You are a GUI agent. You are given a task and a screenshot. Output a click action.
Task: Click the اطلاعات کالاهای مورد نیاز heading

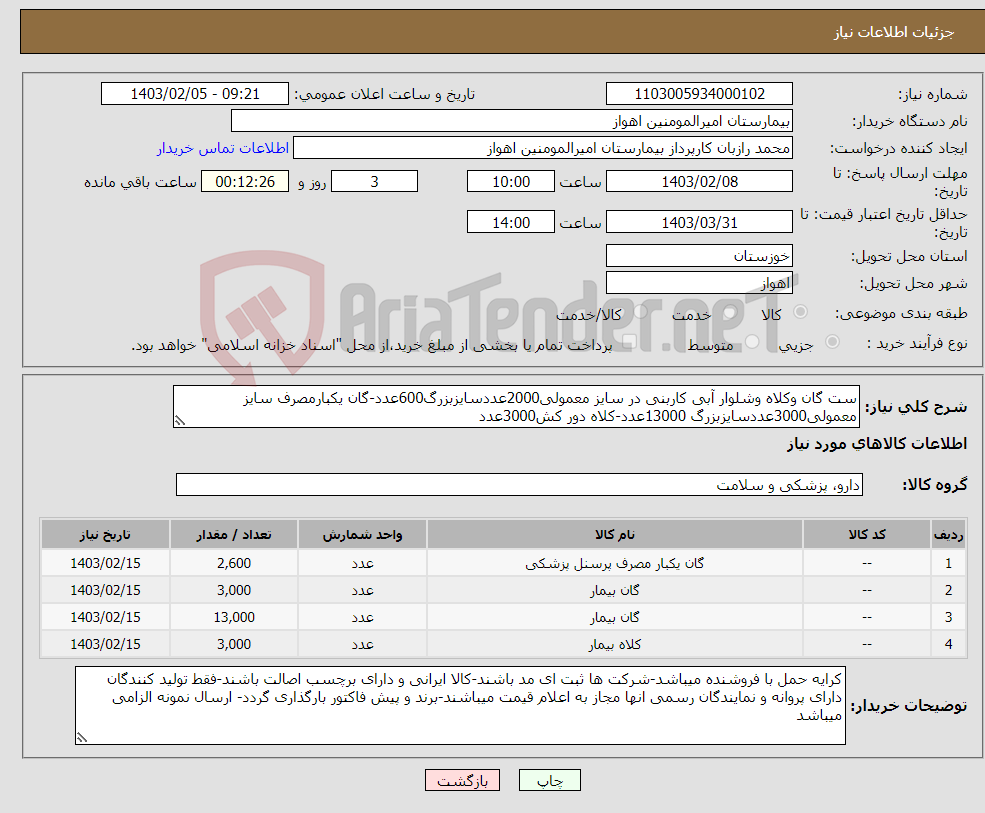tap(877, 444)
